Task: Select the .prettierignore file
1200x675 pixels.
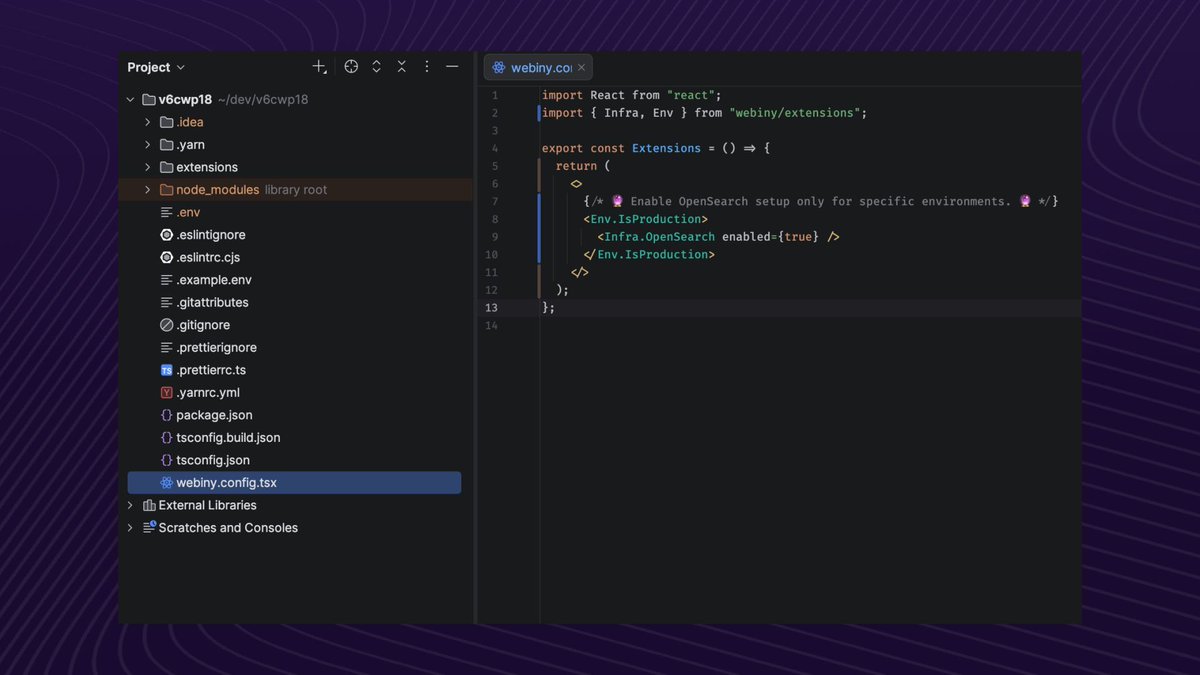Action: [217, 347]
